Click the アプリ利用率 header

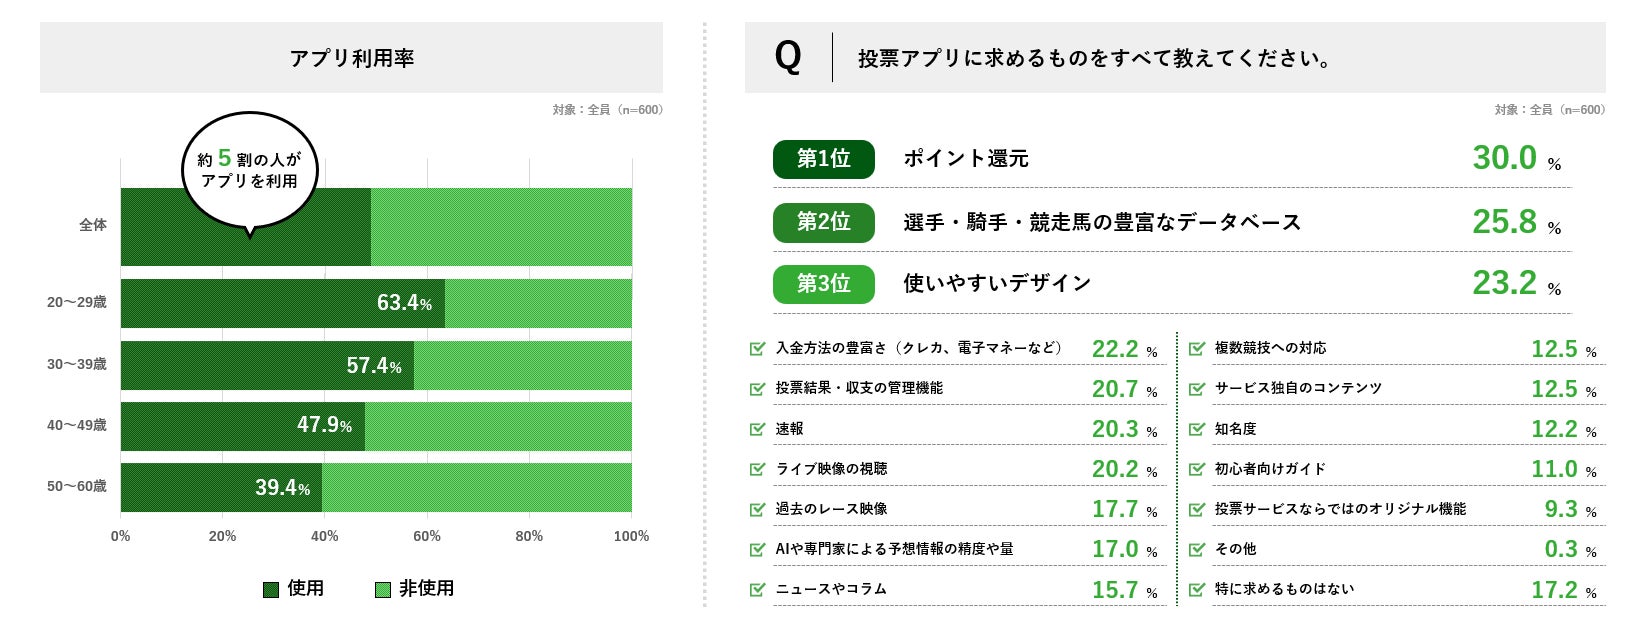click(x=351, y=58)
